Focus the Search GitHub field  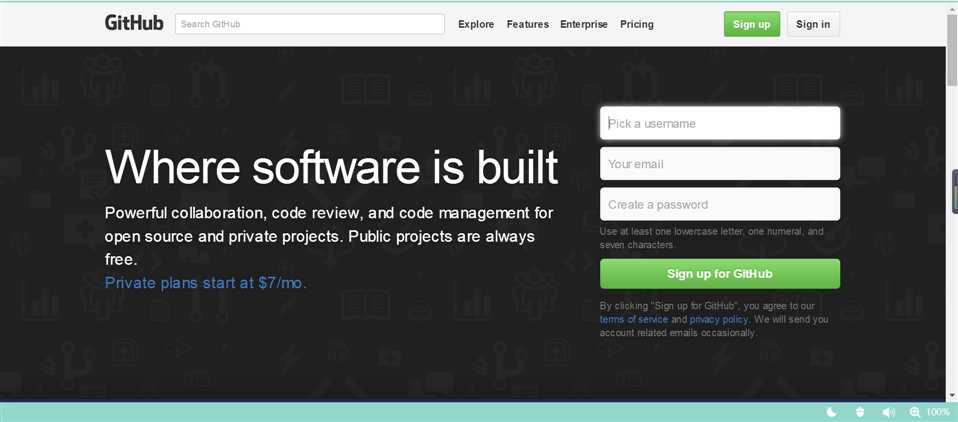[310, 24]
